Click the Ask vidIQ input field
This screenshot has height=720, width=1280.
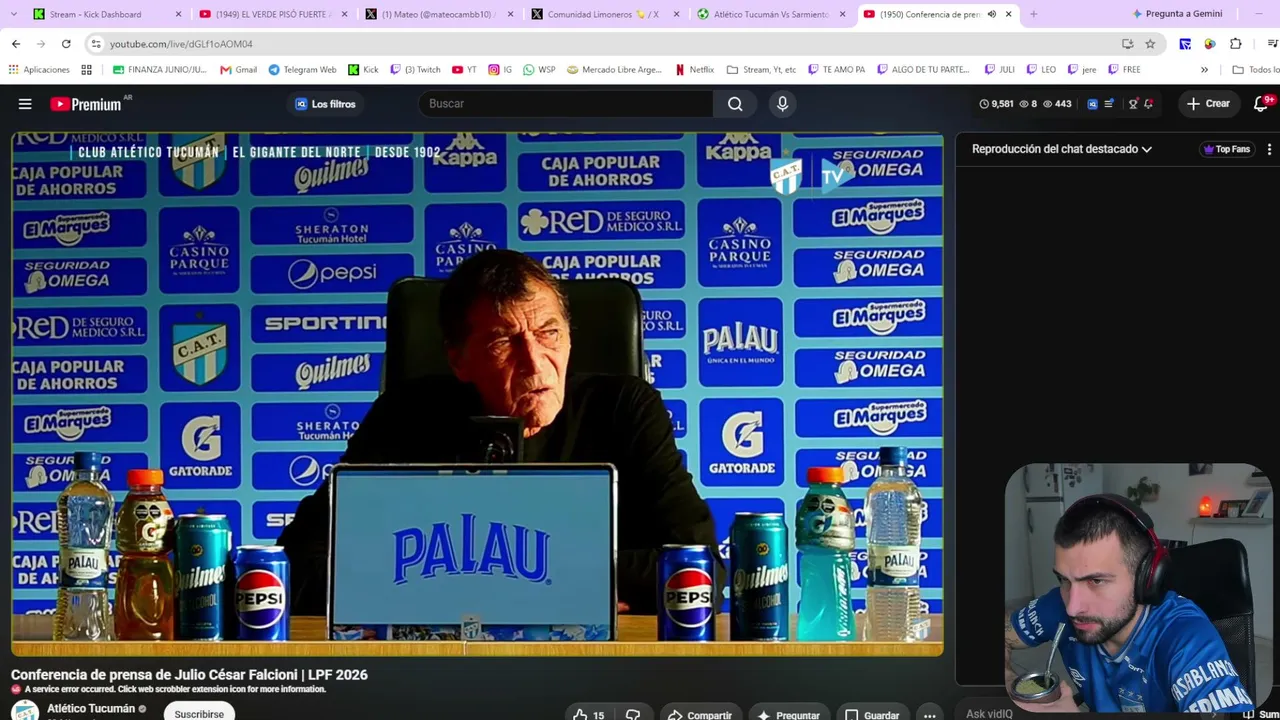(x=990, y=714)
